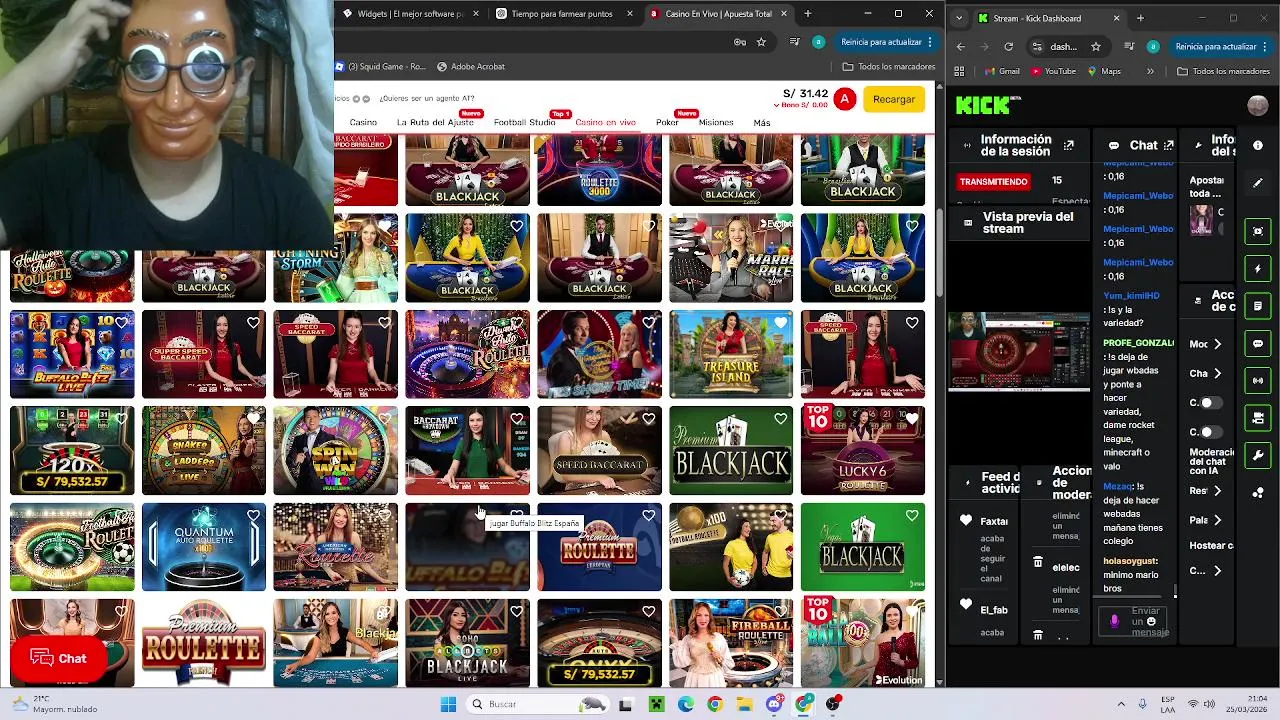Viewport: 1280px width, 720px height.
Task: Open the Football Studio tab
Action: (524, 123)
